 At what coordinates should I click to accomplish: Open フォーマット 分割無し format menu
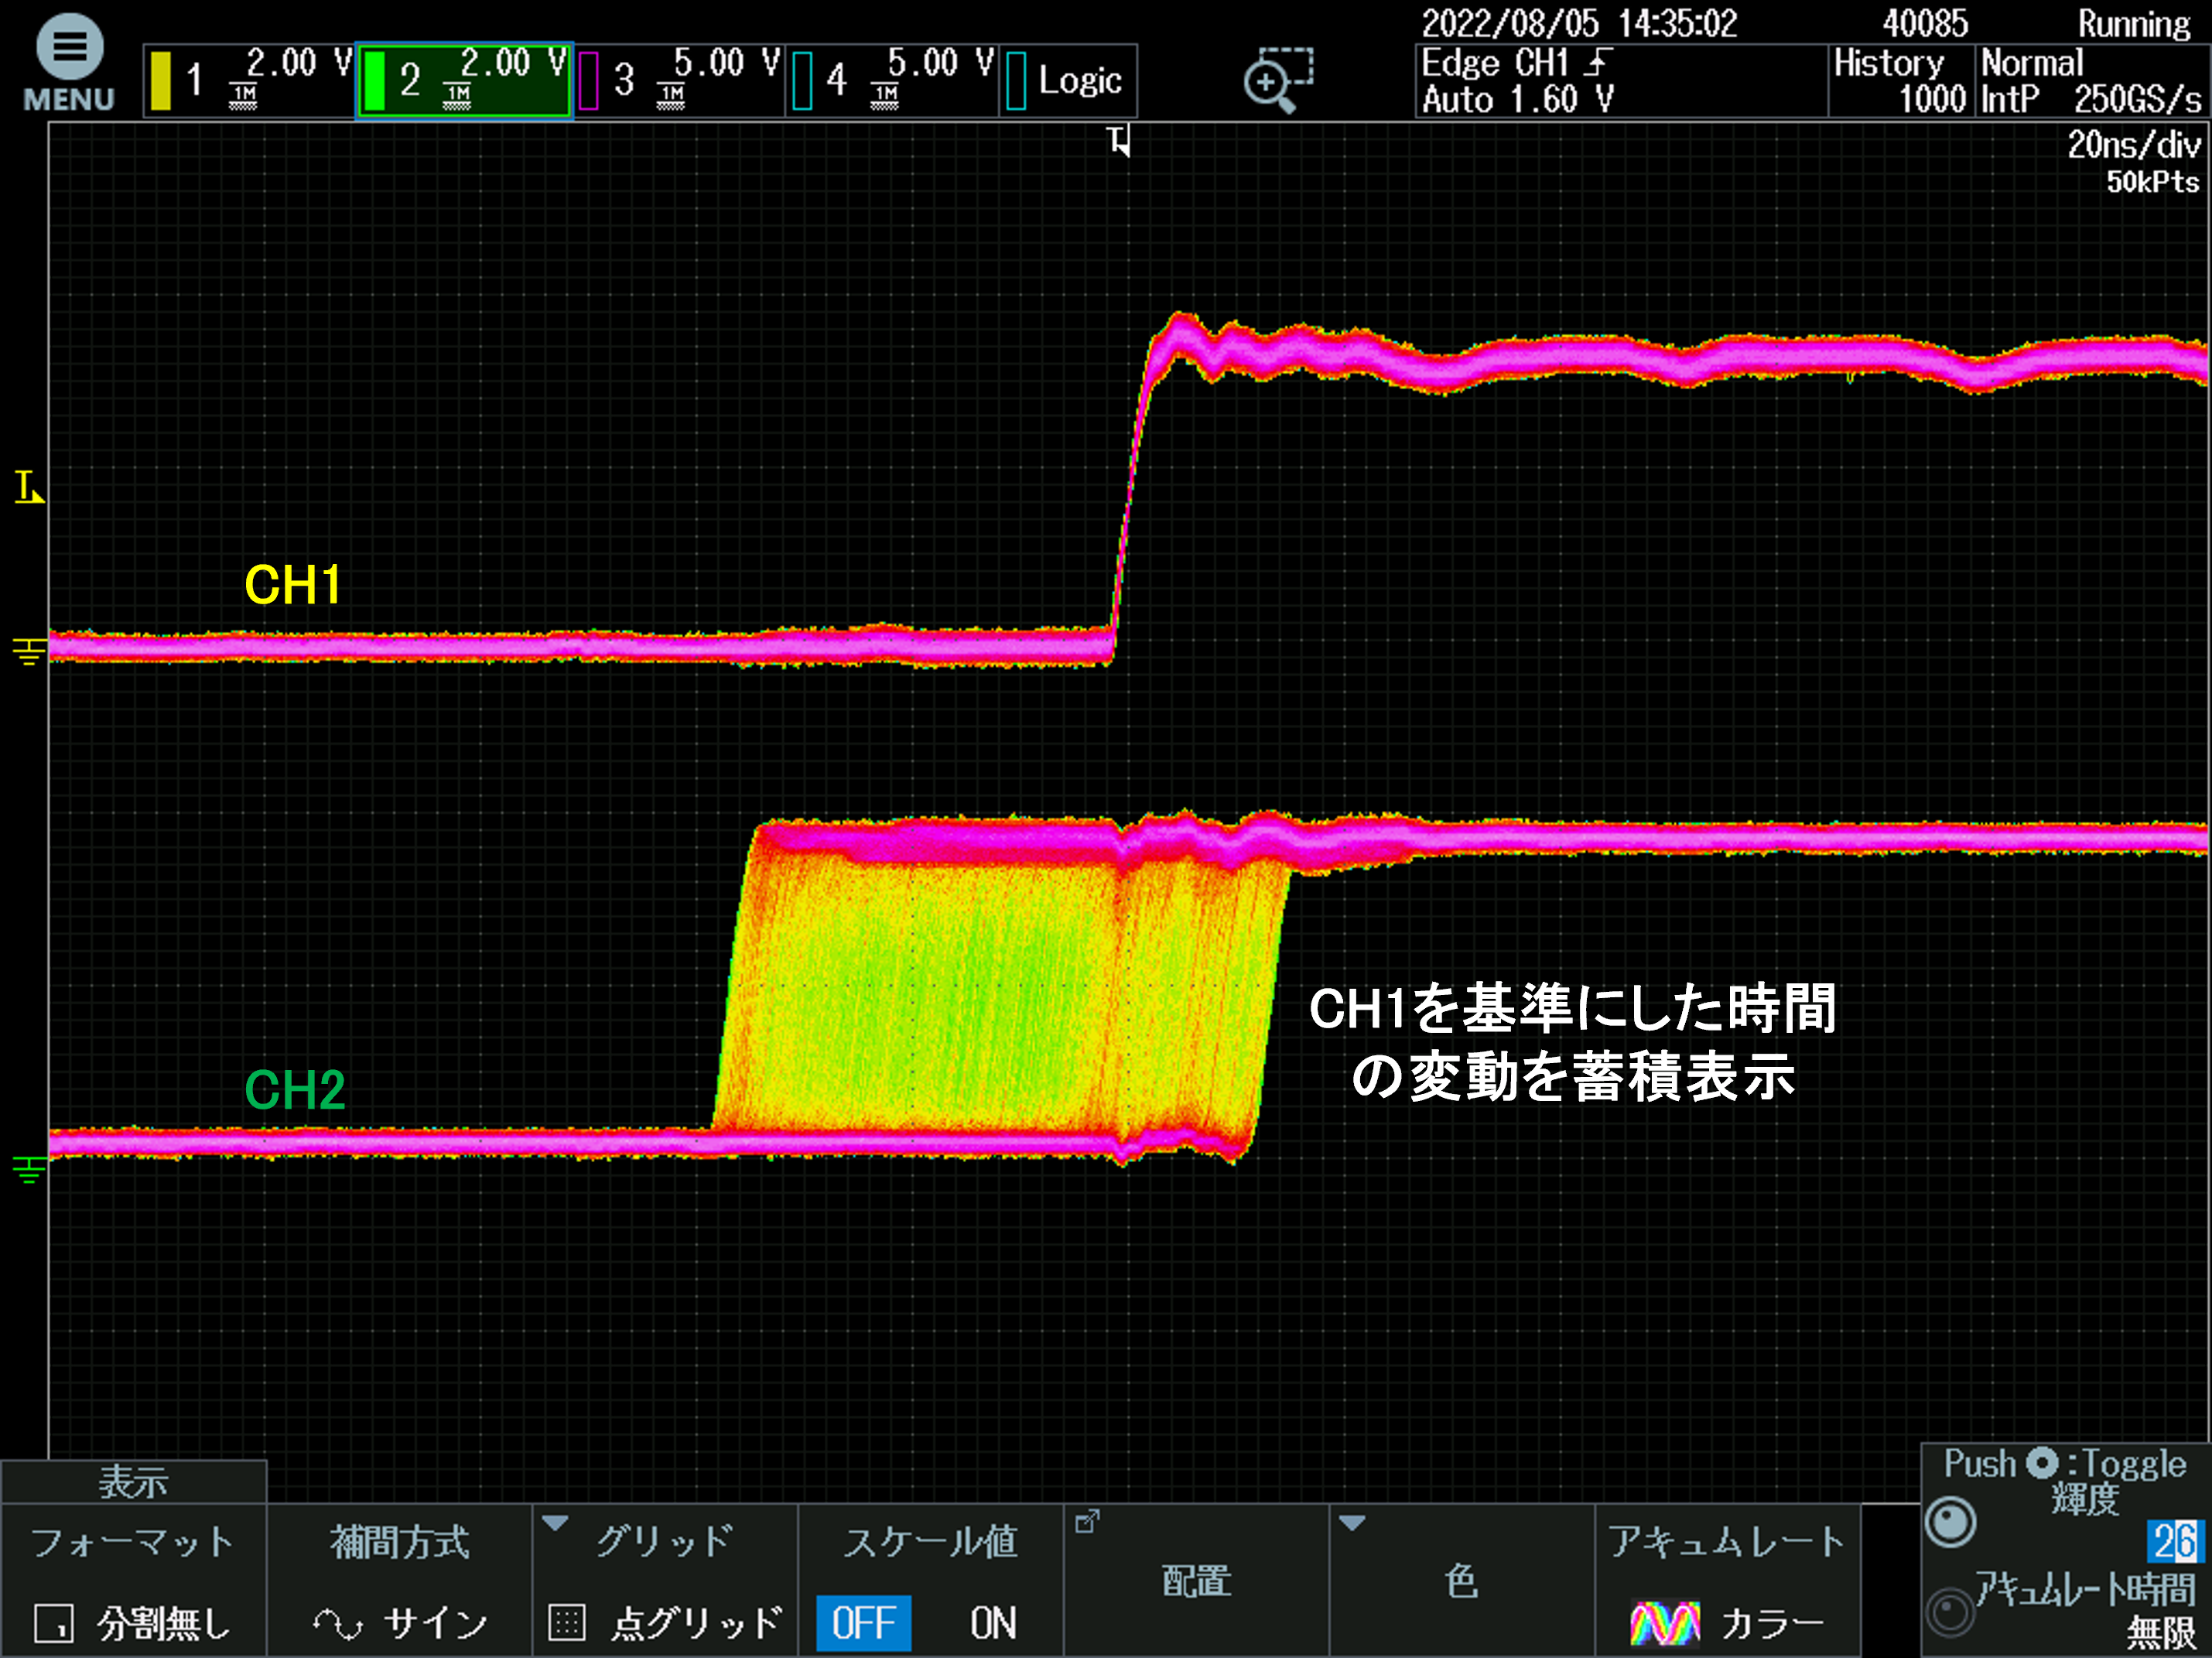point(133,1581)
